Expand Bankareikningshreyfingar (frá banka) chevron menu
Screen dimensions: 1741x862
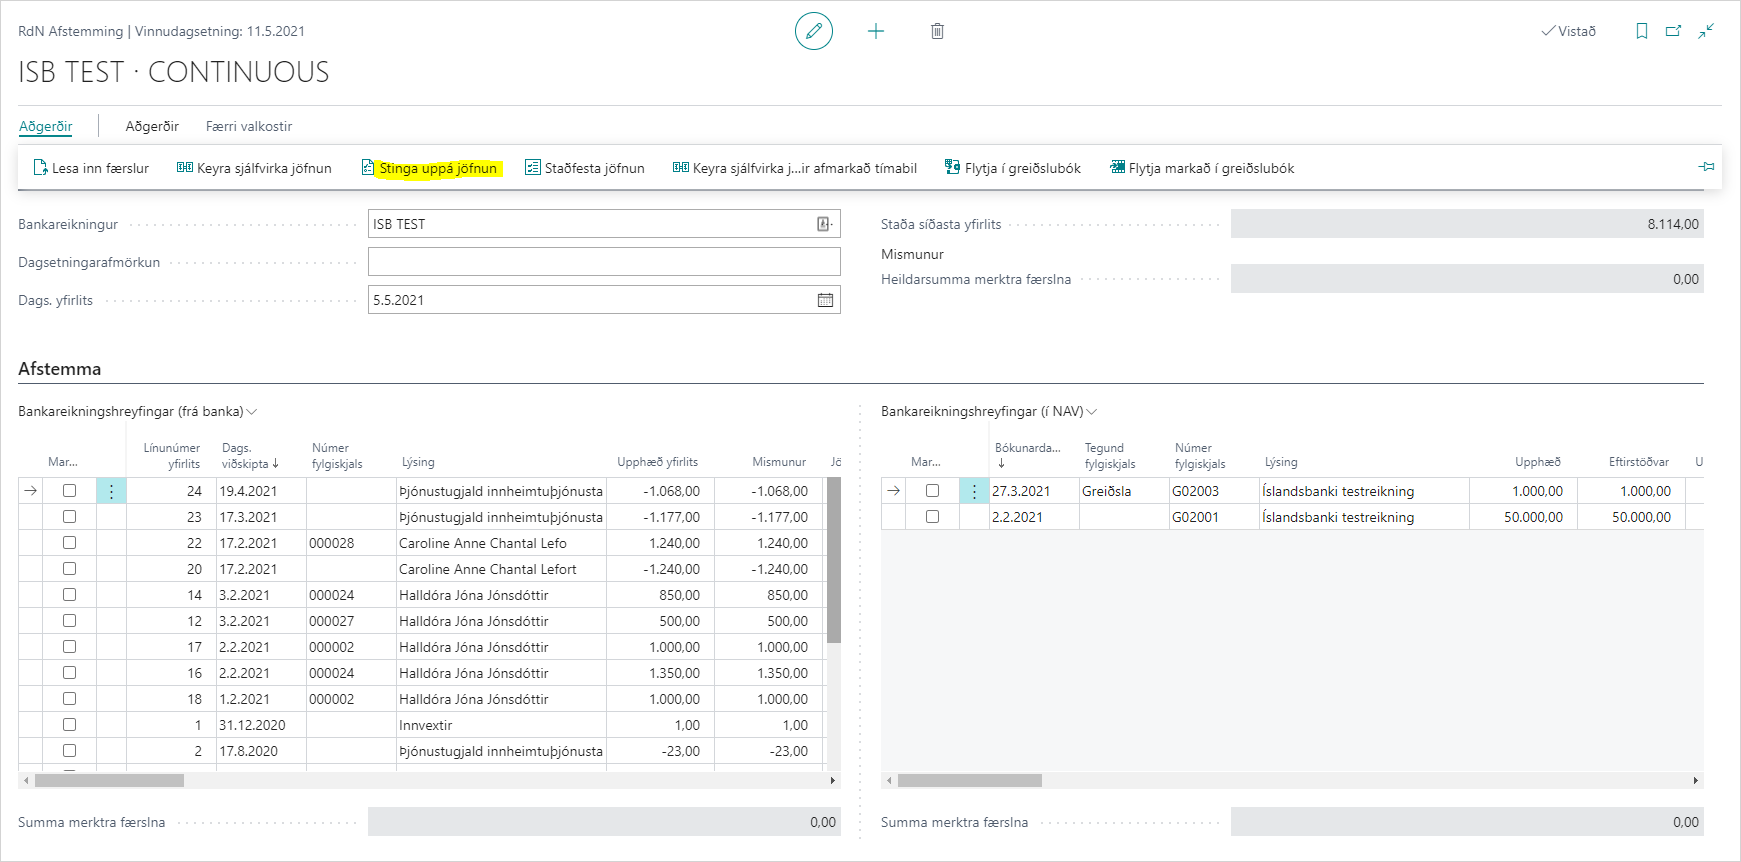pyautogui.click(x=252, y=412)
